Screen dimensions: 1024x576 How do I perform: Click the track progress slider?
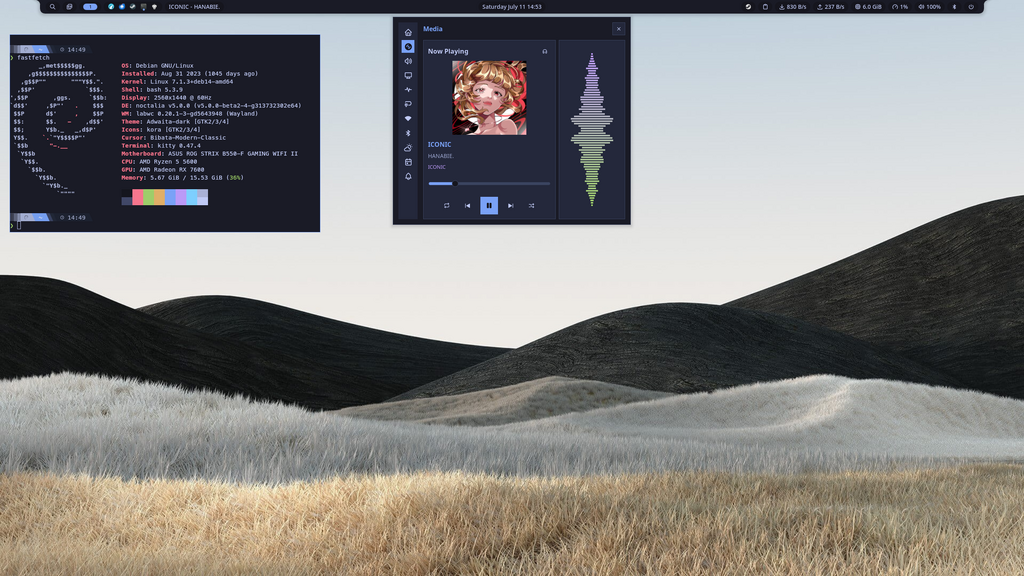[x=489, y=184]
